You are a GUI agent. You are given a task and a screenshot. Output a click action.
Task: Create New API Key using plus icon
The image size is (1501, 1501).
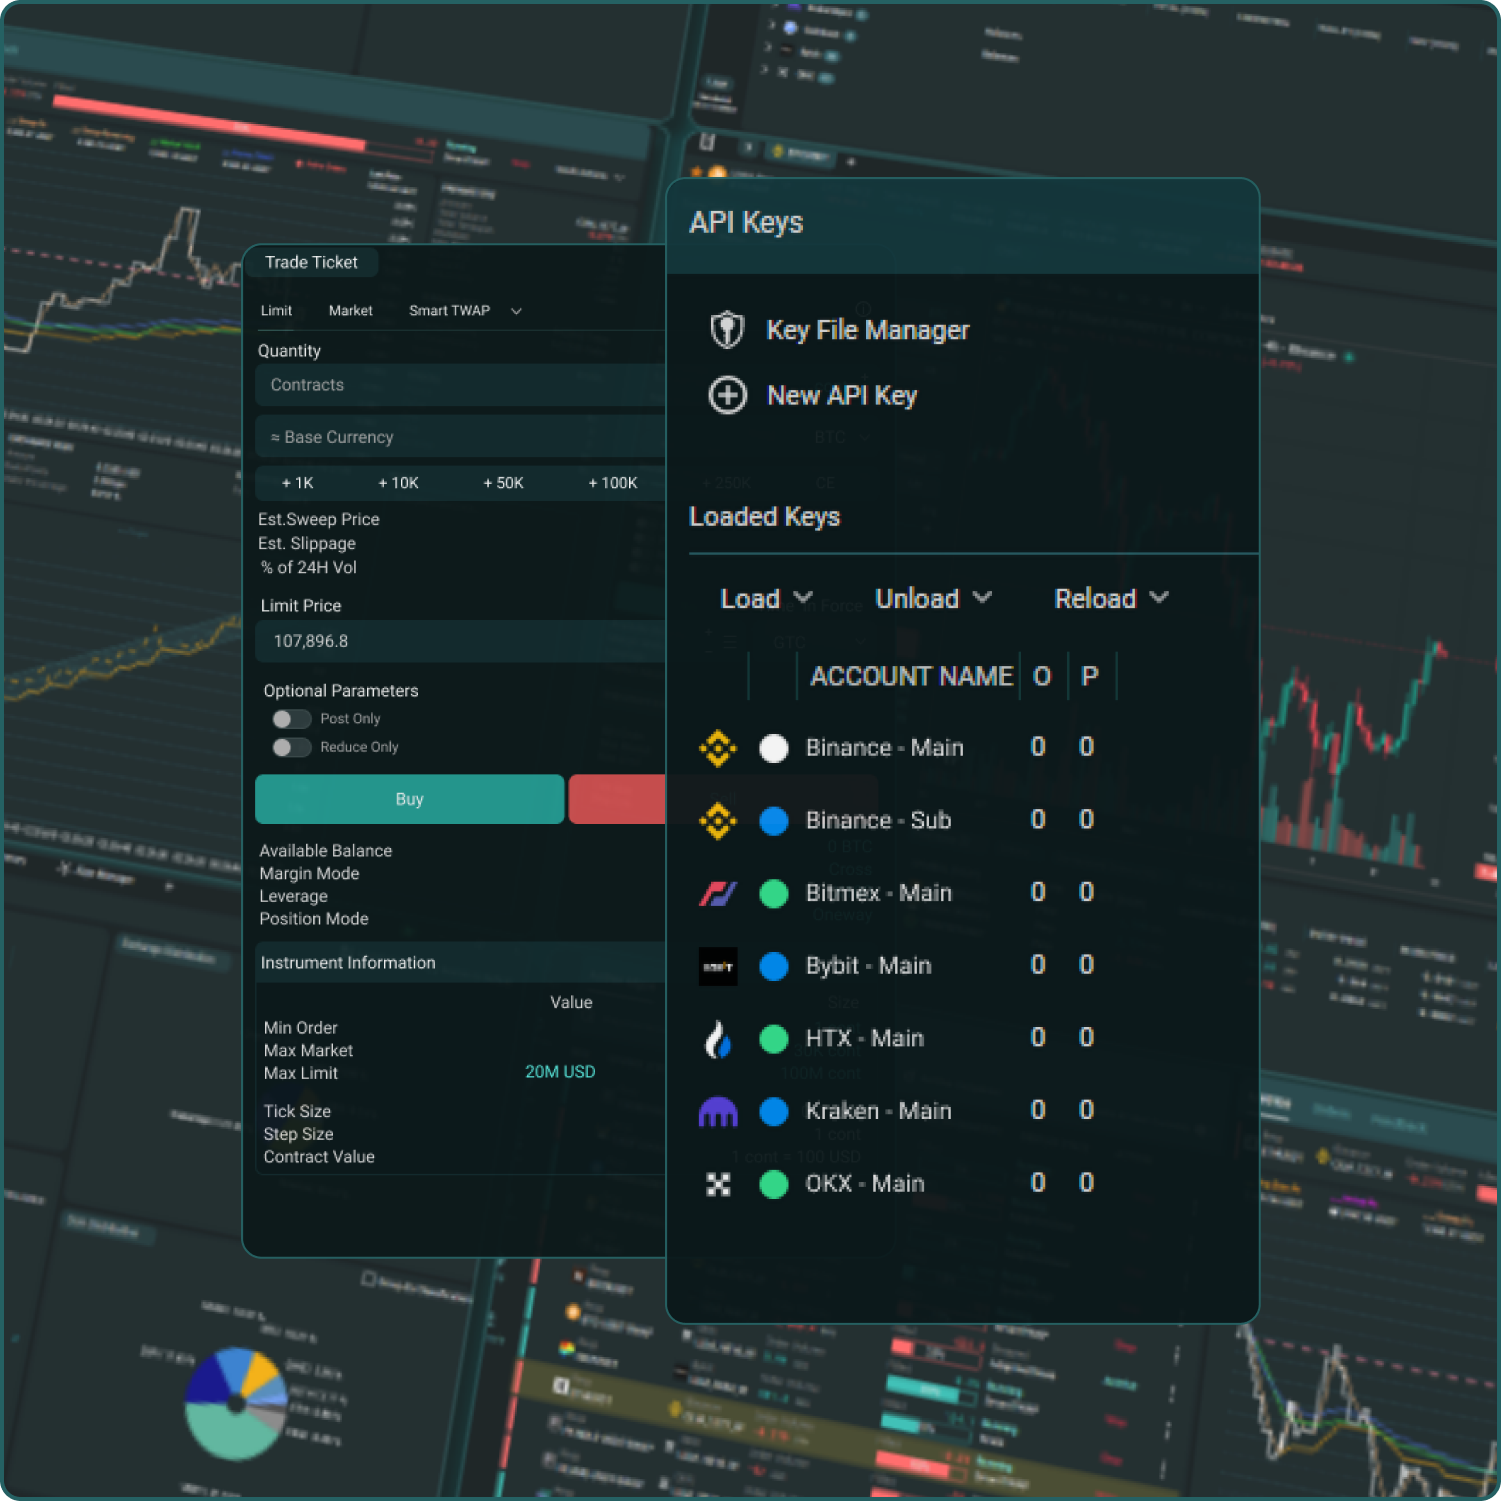click(x=727, y=395)
